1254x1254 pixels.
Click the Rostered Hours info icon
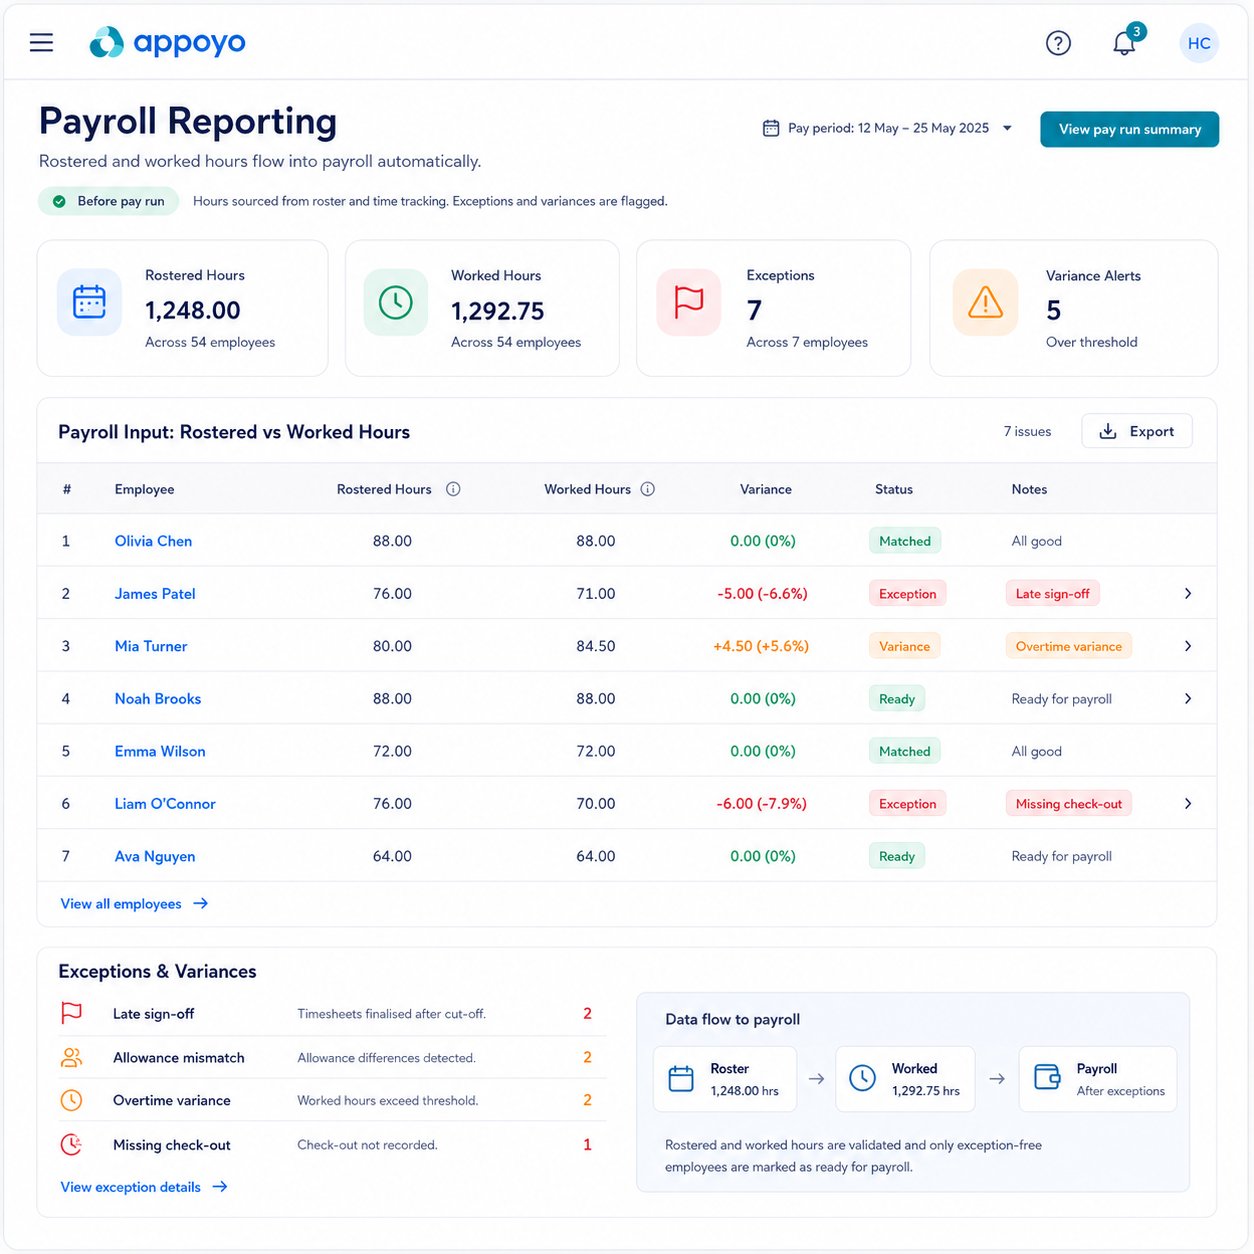(x=453, y=489)
